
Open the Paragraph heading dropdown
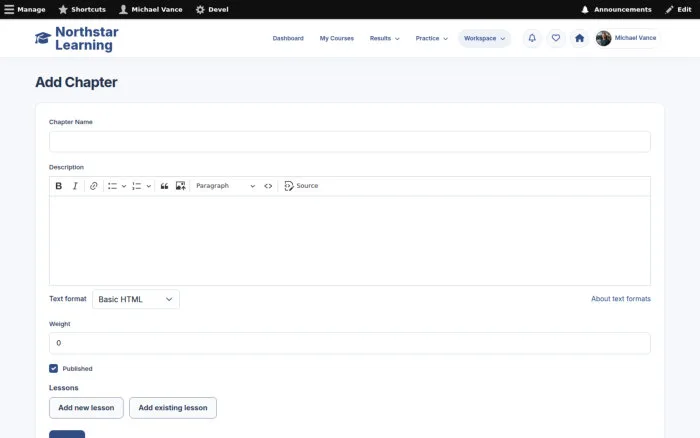(225, 186)
